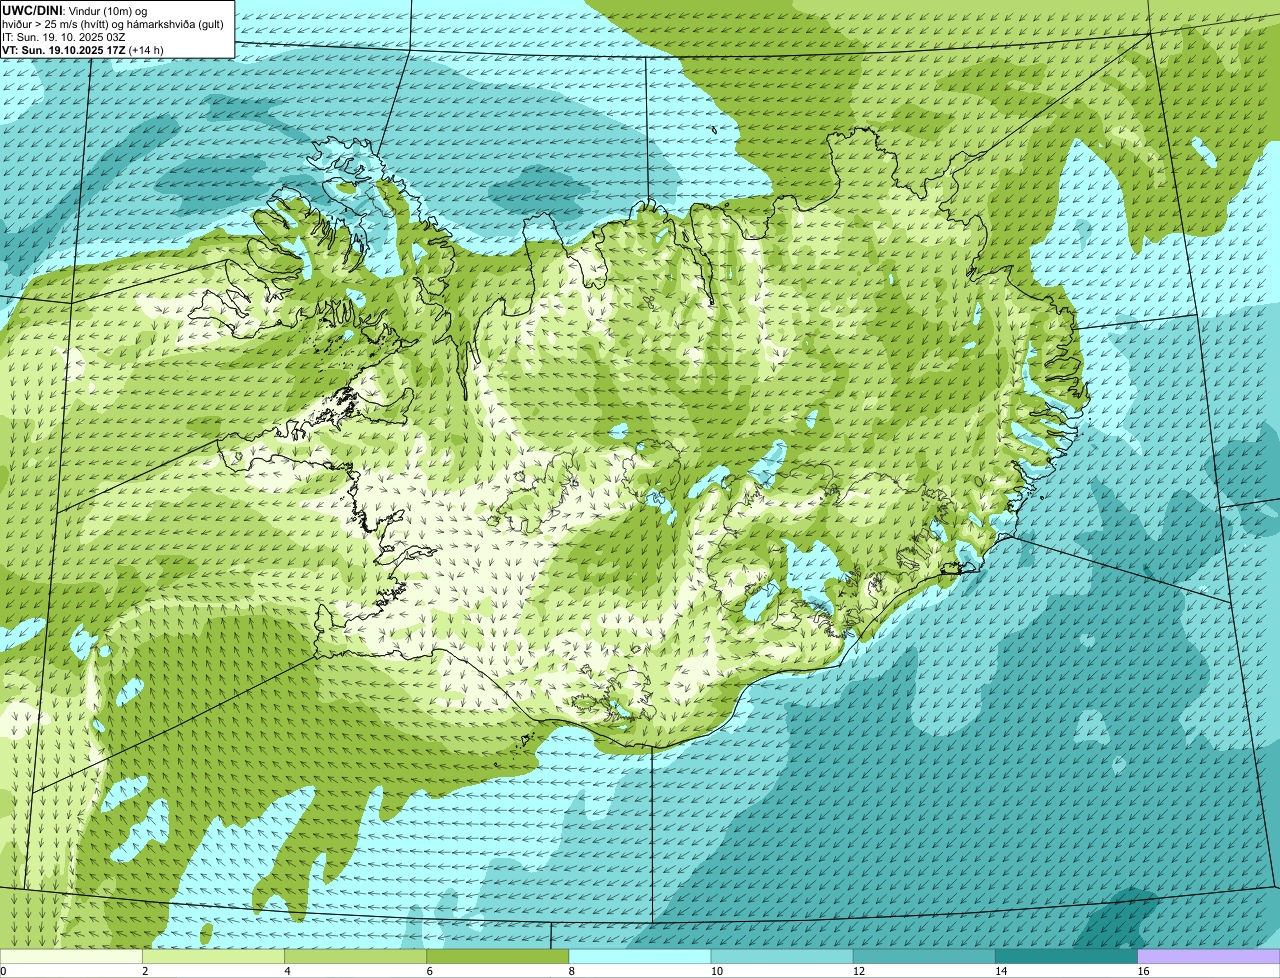
Task: Click the legend scale label '4'
Action: (x=287, y=971)
